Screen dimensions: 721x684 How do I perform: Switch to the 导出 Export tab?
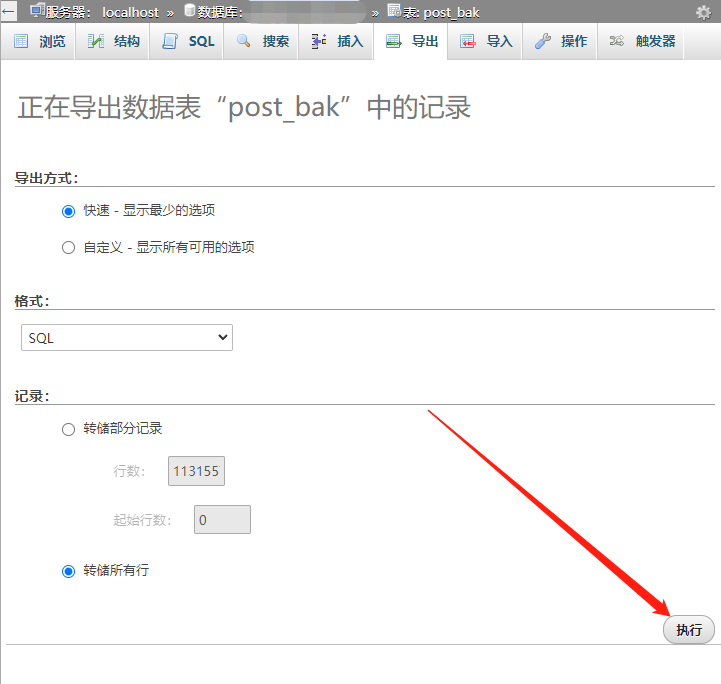click(x=411, y=41)
